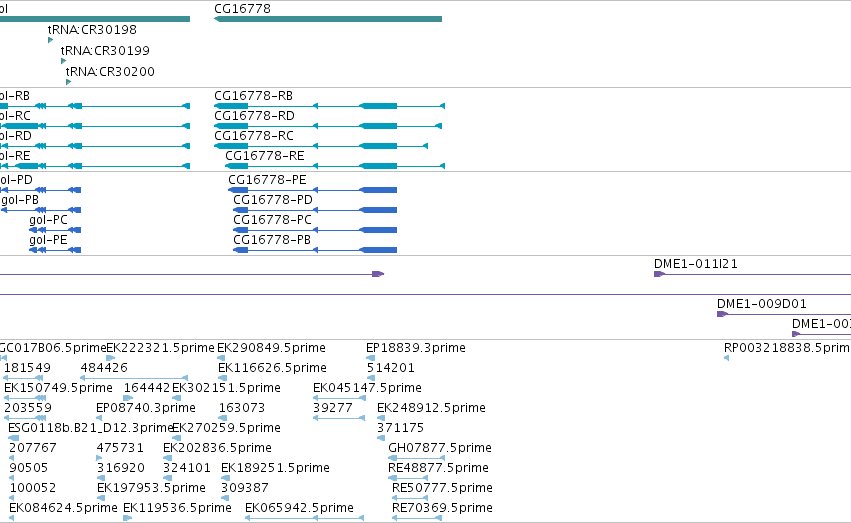The image size is (851, 523).
Task: Click the GH07877.5prime EST feature
Action: click(417, 458)
